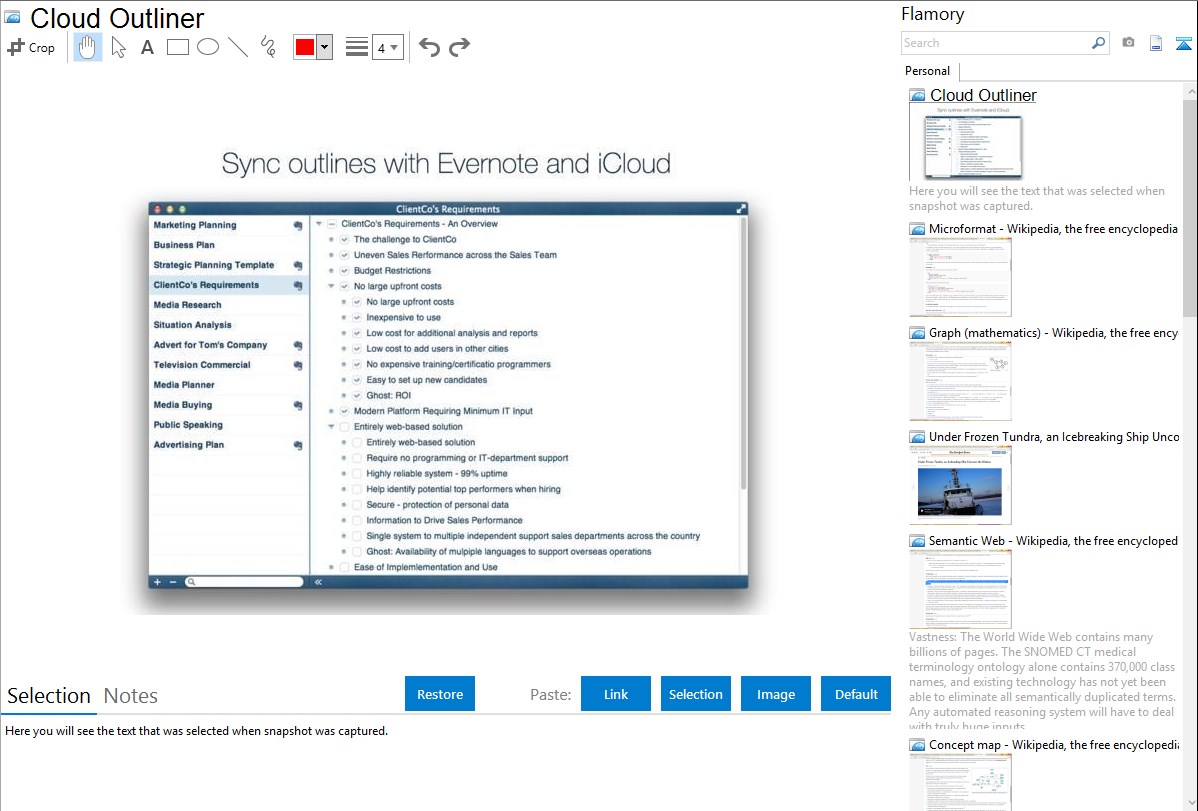Screen dimensions: 1198x811
Task: Click Evernote icon beside Television Commercial
Action: coord(298,365)
